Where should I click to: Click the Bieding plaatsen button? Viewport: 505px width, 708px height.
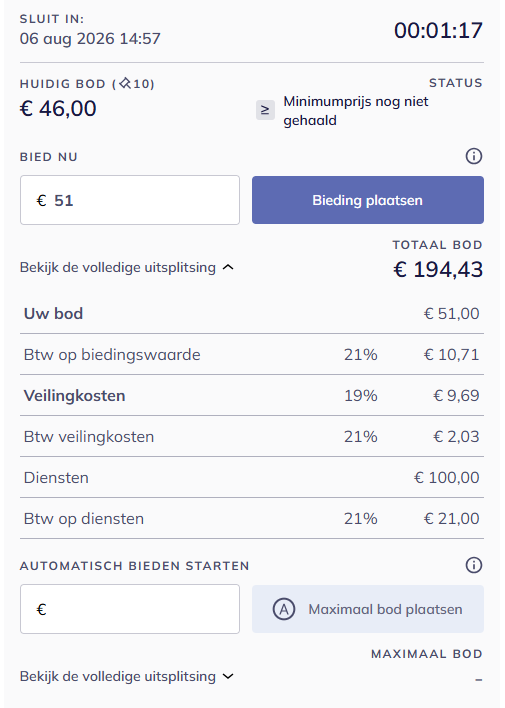click(368, 200)
